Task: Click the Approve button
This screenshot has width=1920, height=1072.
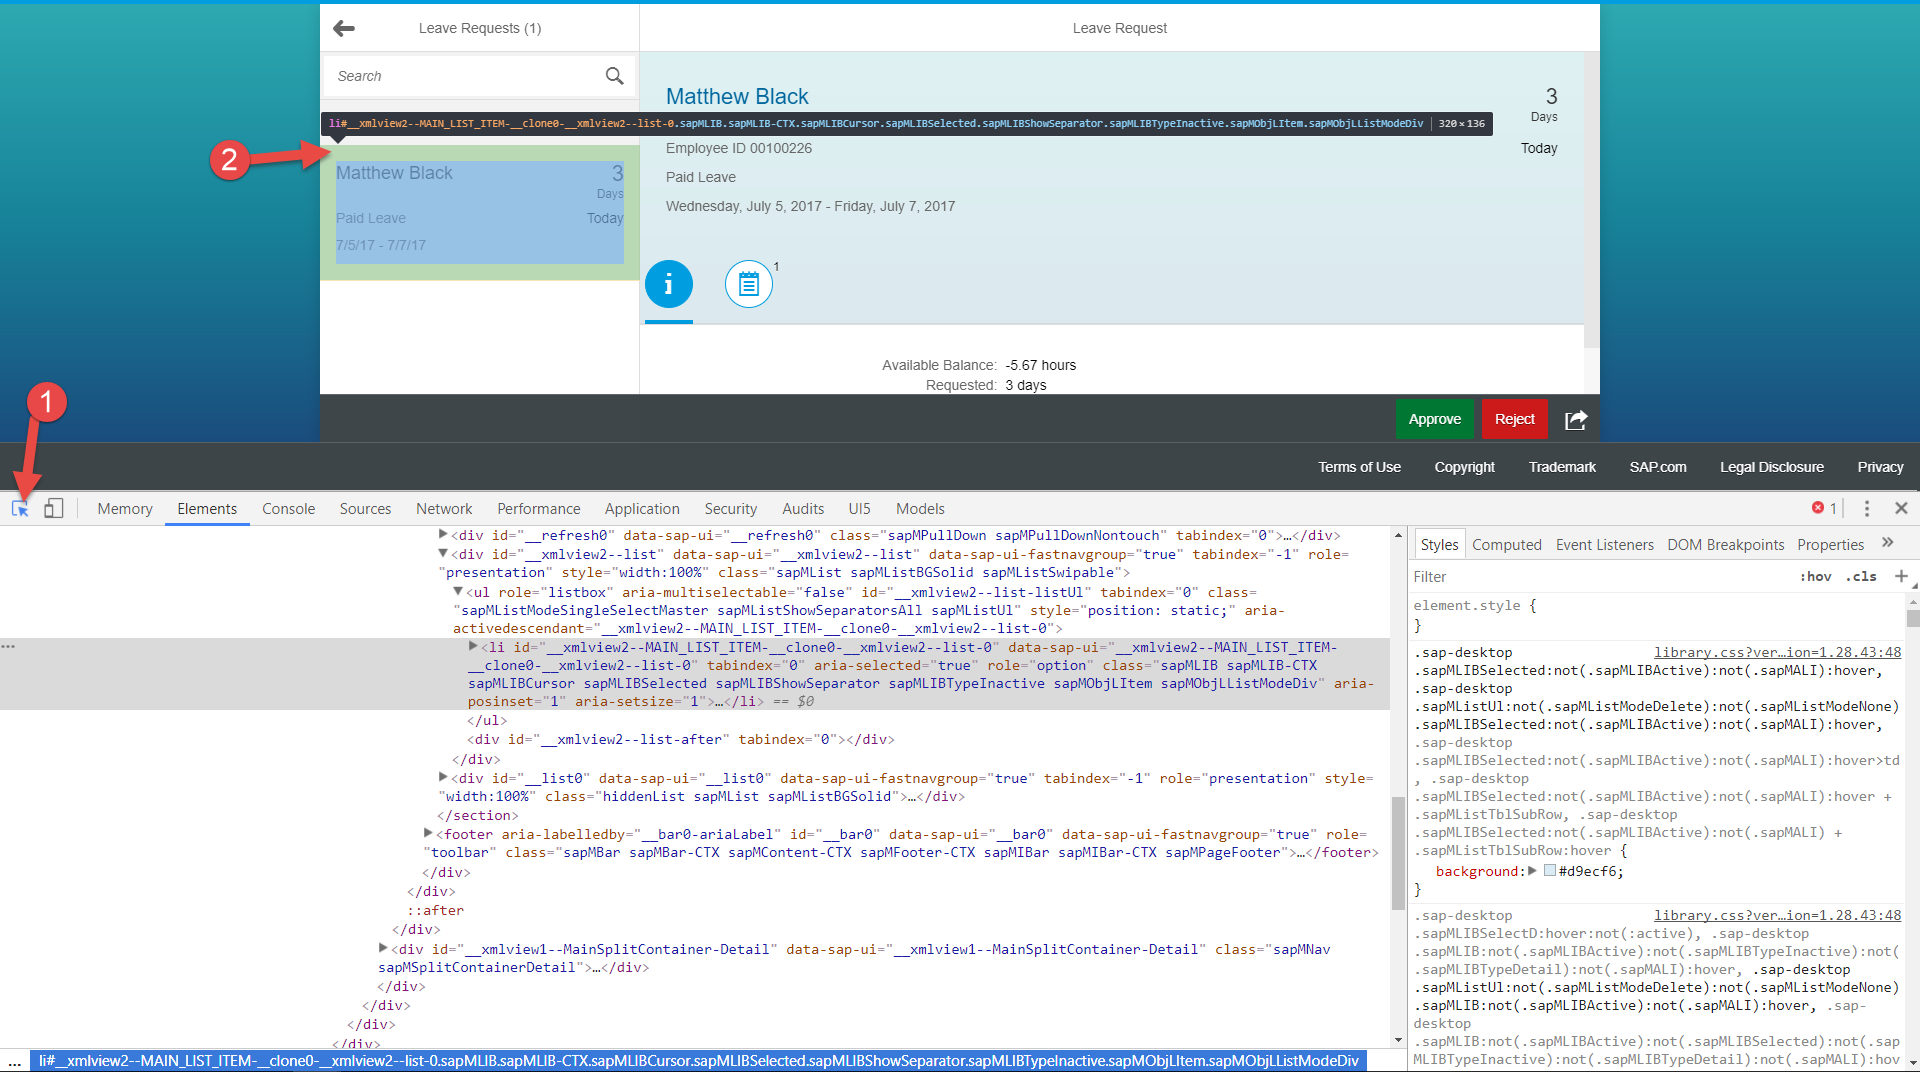Action: click(1435, 419)
